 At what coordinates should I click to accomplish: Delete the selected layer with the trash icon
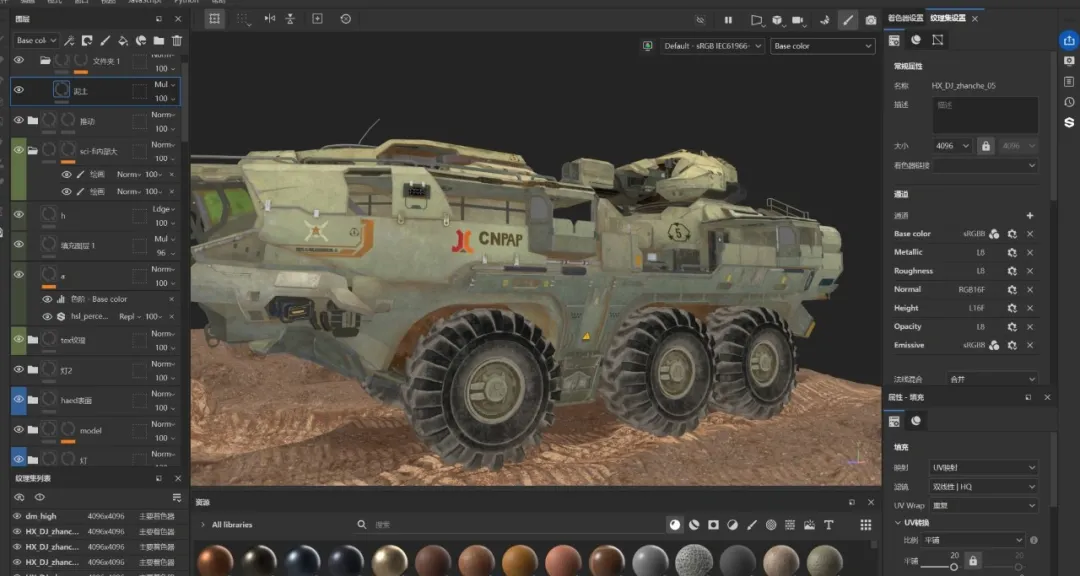177,41
